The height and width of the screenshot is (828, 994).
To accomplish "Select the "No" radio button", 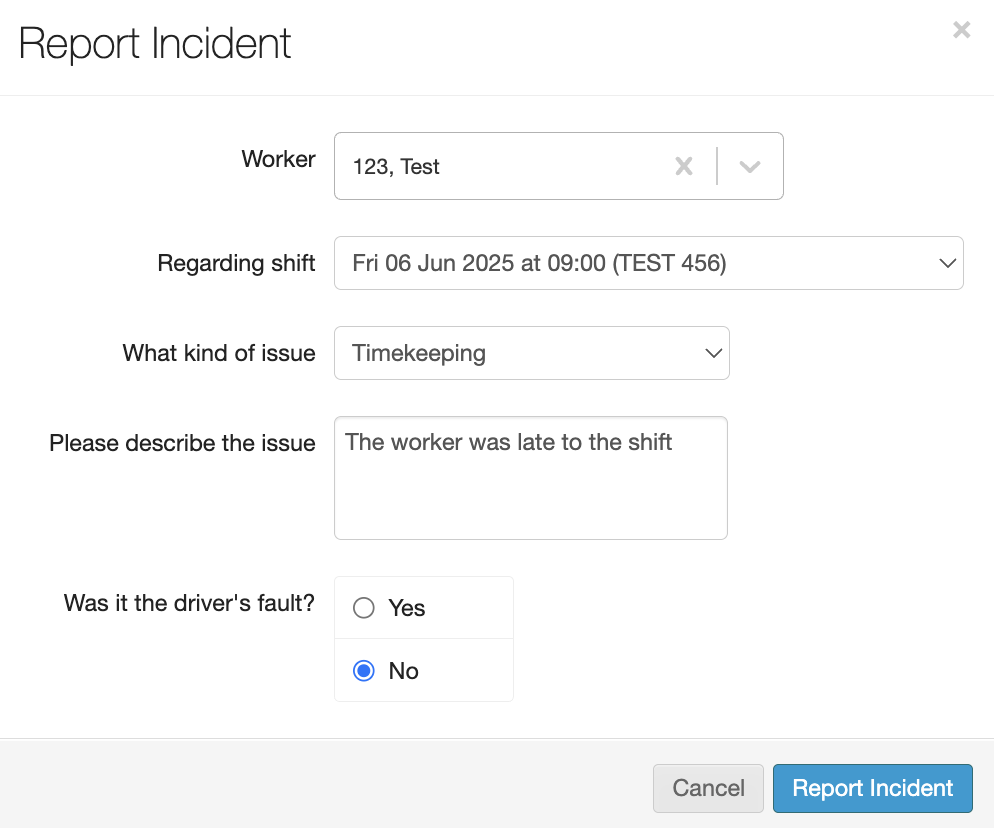I will pos(364,671).
